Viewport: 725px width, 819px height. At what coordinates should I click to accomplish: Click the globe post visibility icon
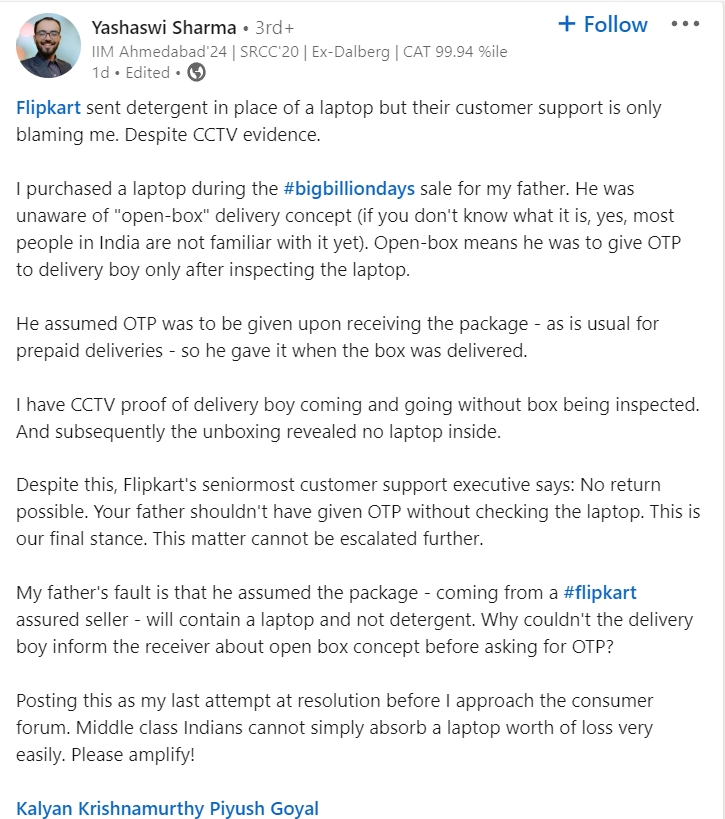[197, 72]
